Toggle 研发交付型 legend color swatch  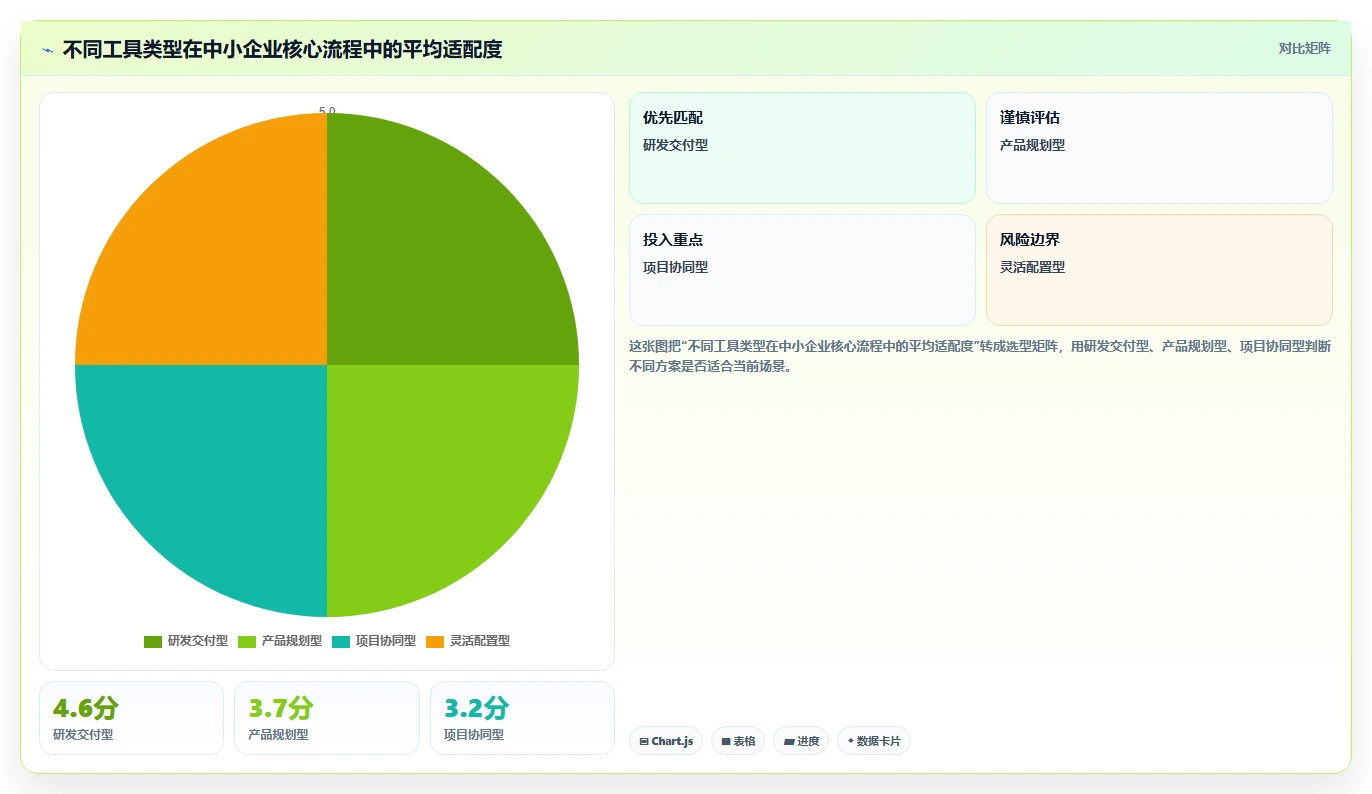pyautogui.click(x=153, y=641)
